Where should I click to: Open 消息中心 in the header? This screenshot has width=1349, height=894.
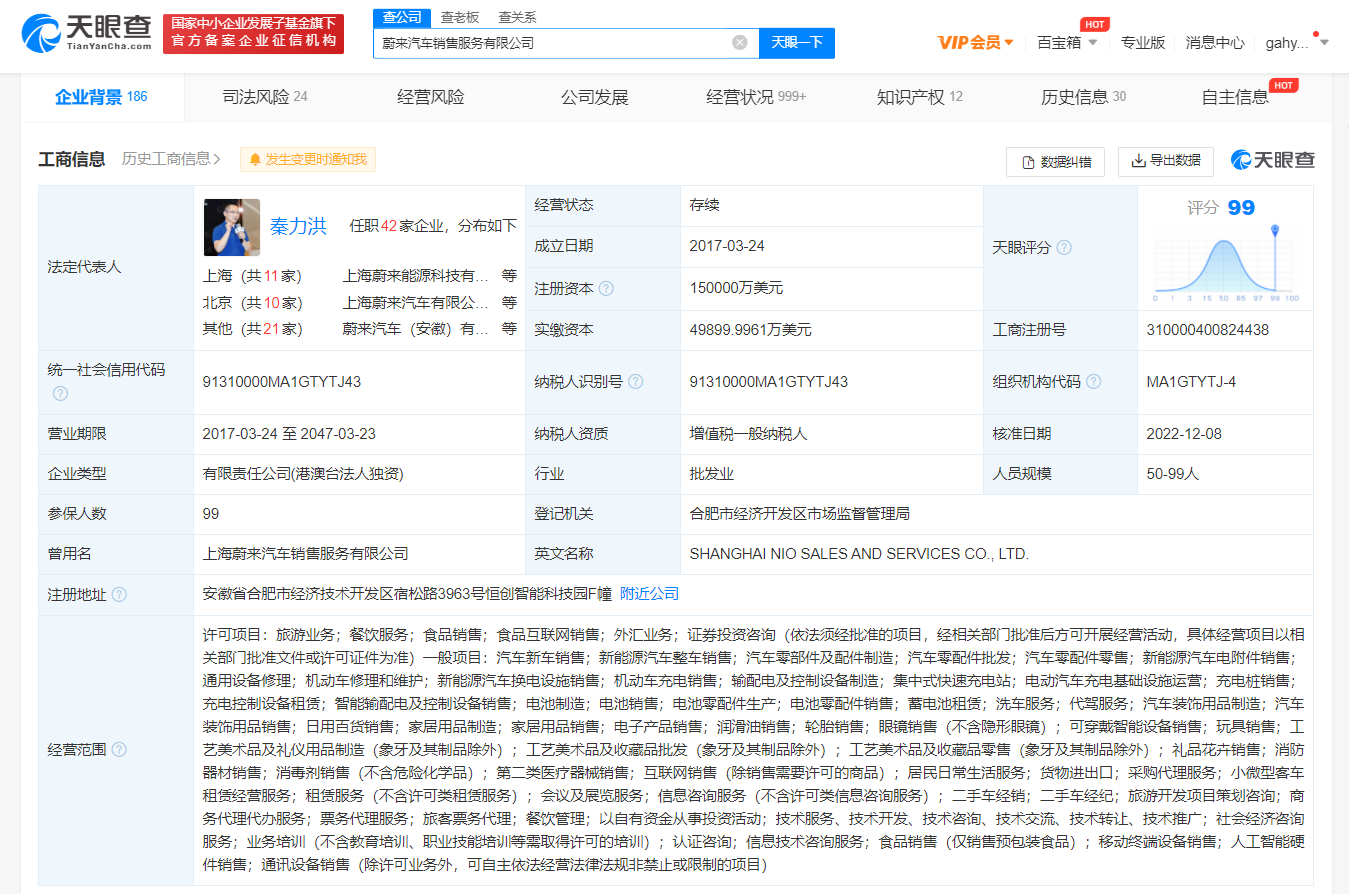(x=1215, y=42)
